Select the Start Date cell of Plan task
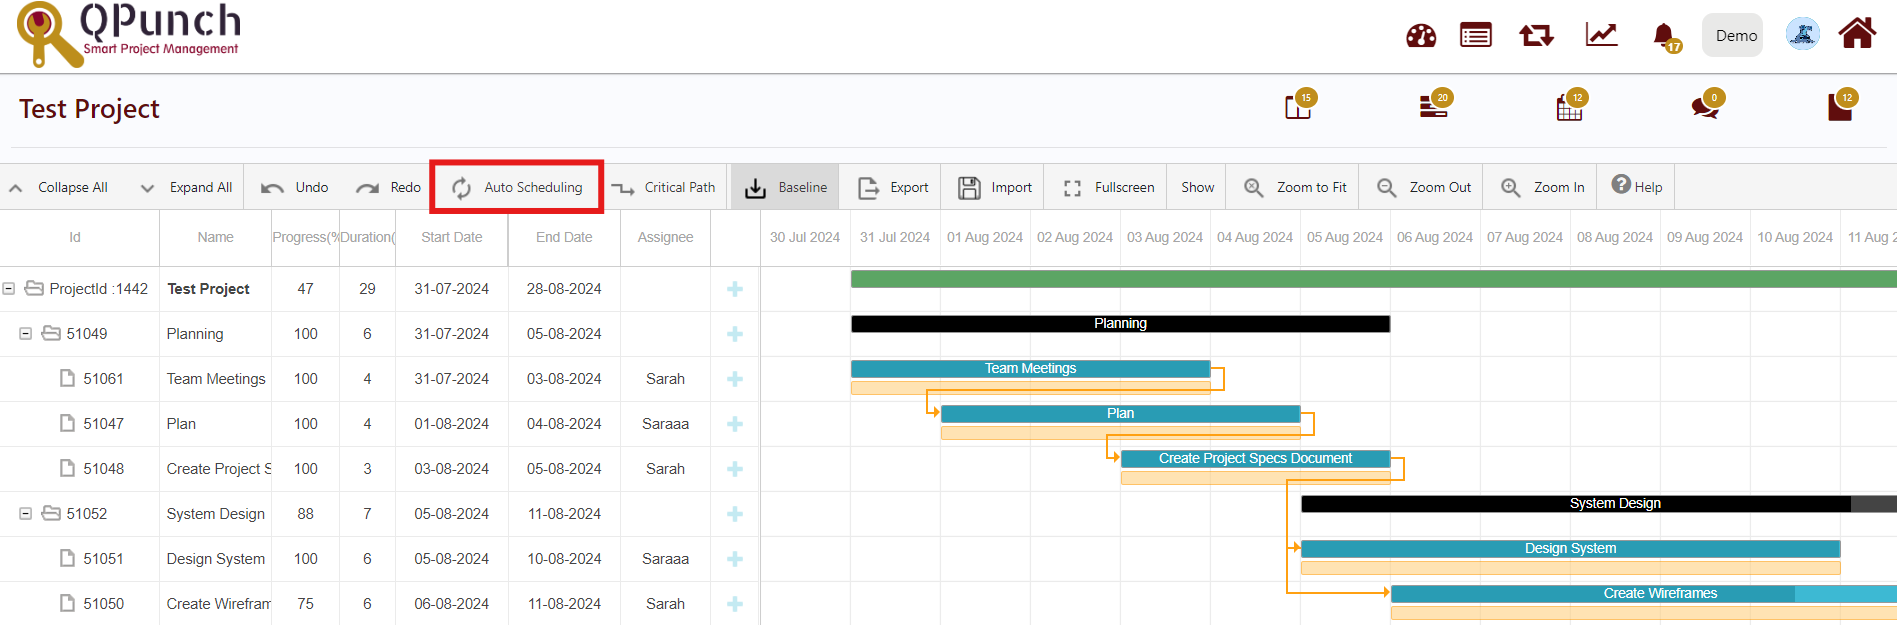1897x625 pixels. (451, 424)
